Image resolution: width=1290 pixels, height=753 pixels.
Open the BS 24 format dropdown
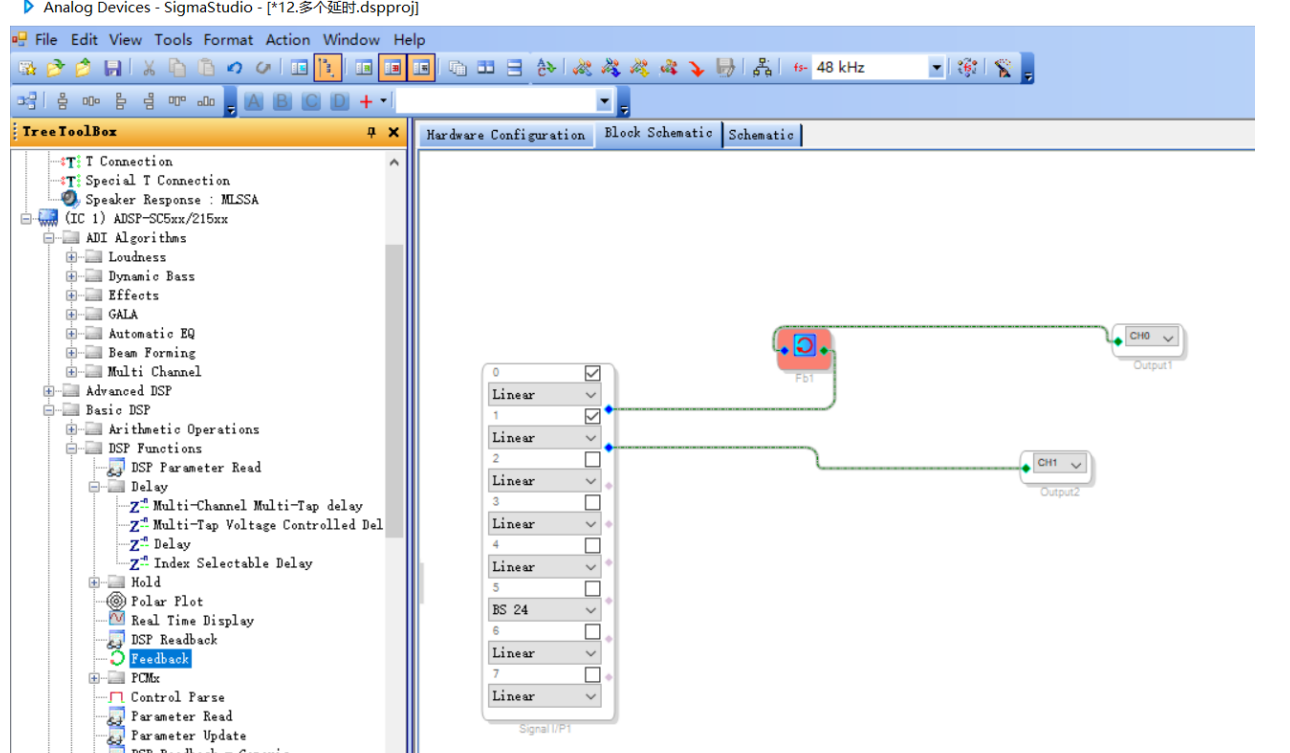(544, 609)
